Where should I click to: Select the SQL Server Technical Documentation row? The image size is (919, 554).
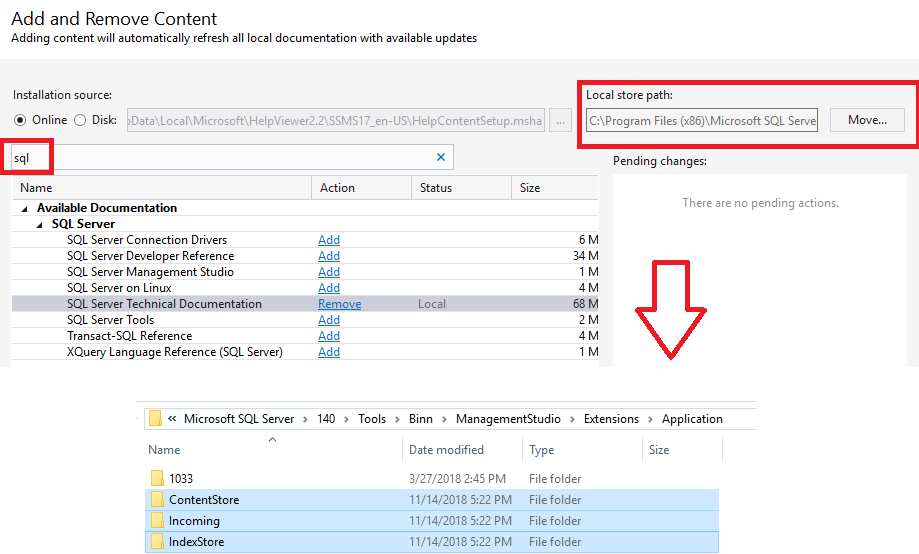(305, 304)
